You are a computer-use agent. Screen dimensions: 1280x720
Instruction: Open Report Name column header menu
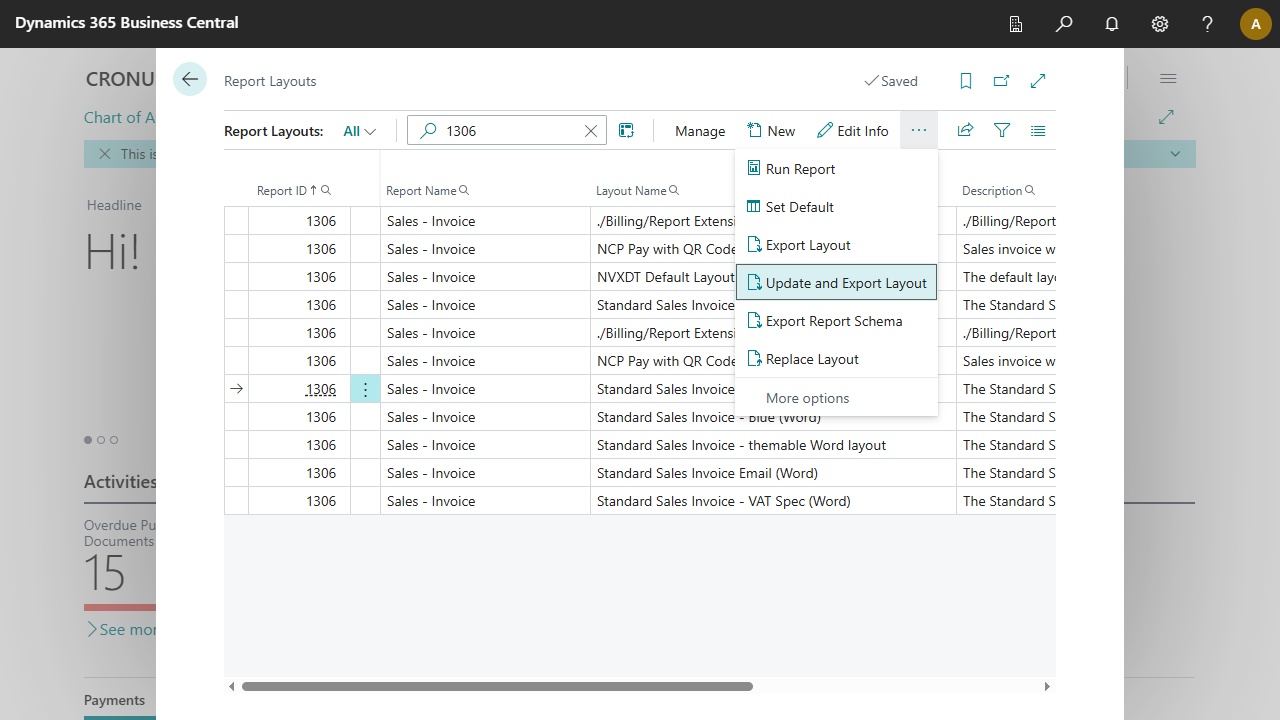(x=427, y=191)
